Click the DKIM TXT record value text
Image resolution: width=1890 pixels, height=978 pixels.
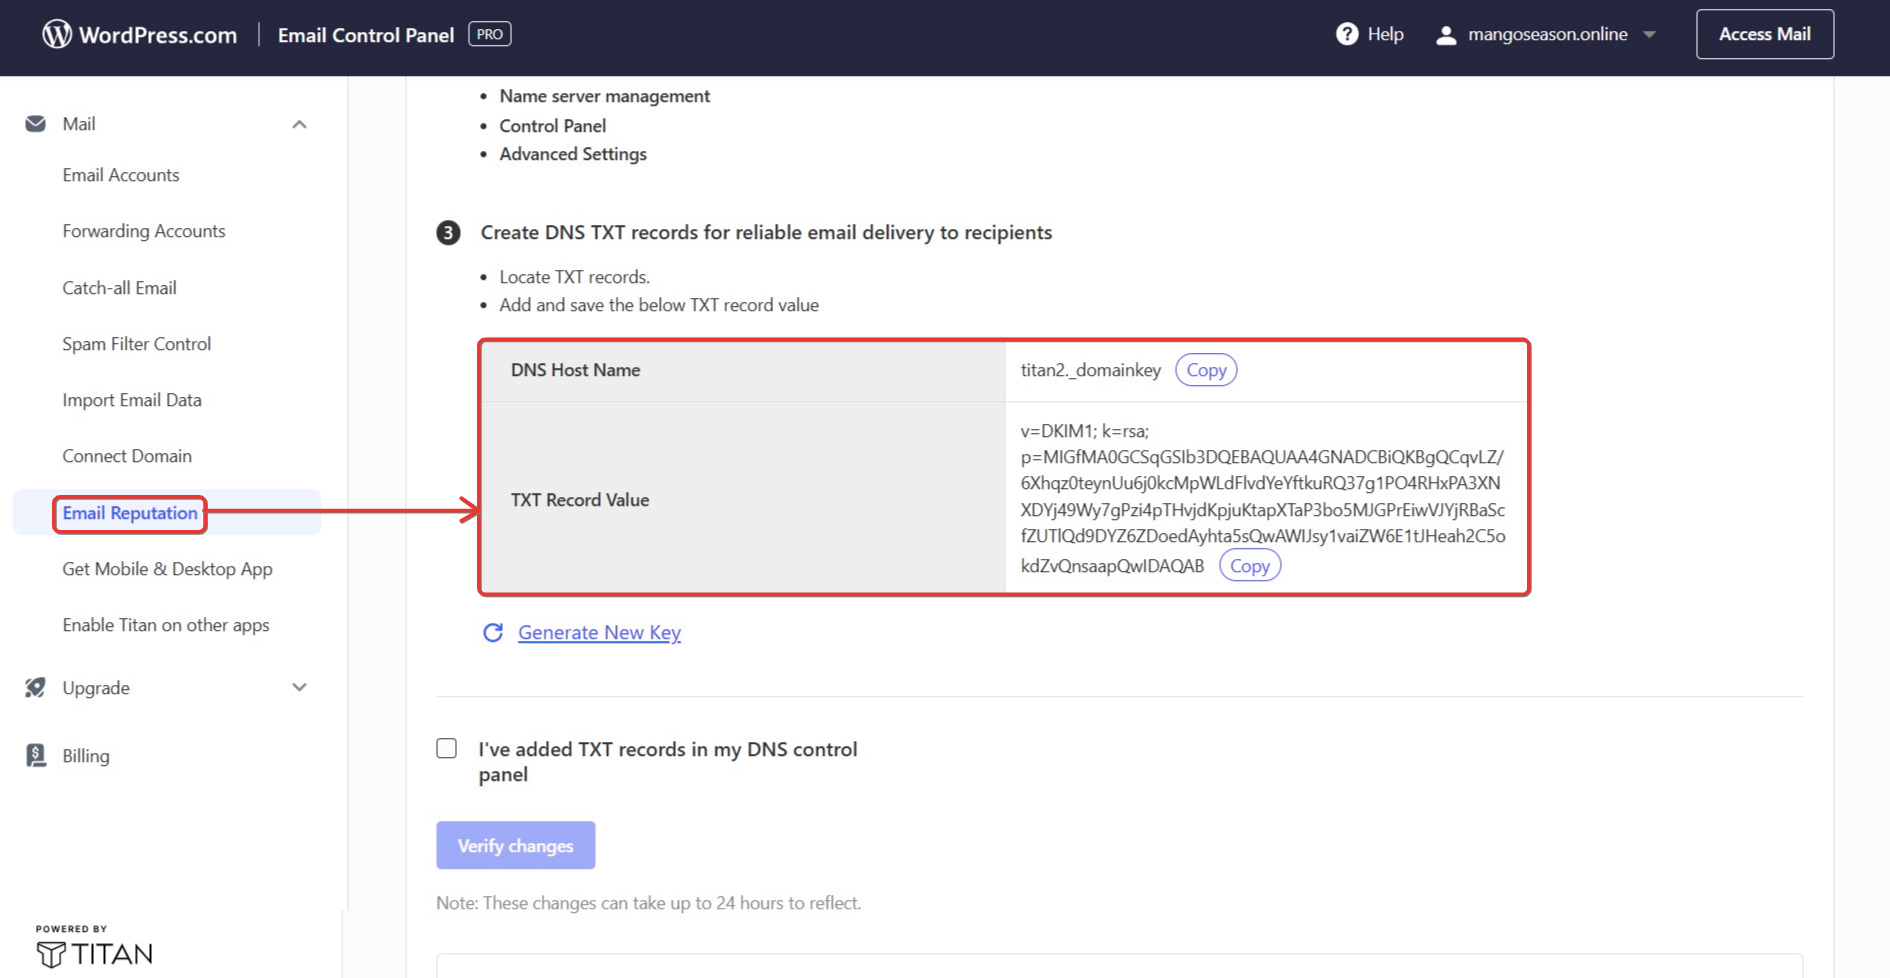1262,498
